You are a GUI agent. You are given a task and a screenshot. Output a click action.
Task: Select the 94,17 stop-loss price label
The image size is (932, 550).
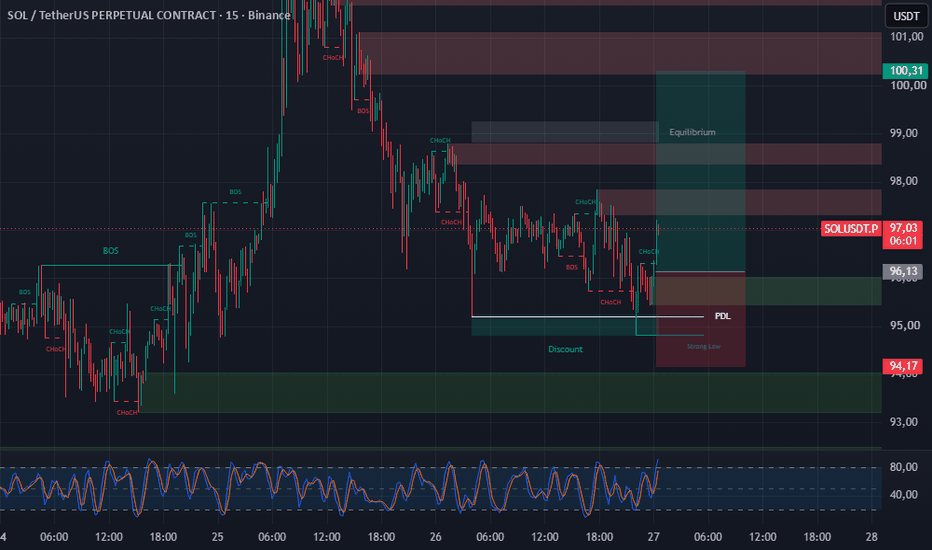(x=905, y=366)
